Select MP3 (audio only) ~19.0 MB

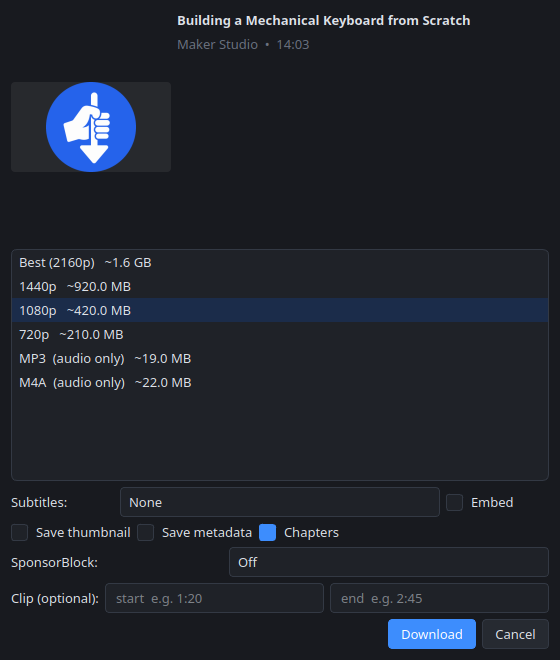click(280, 359)
